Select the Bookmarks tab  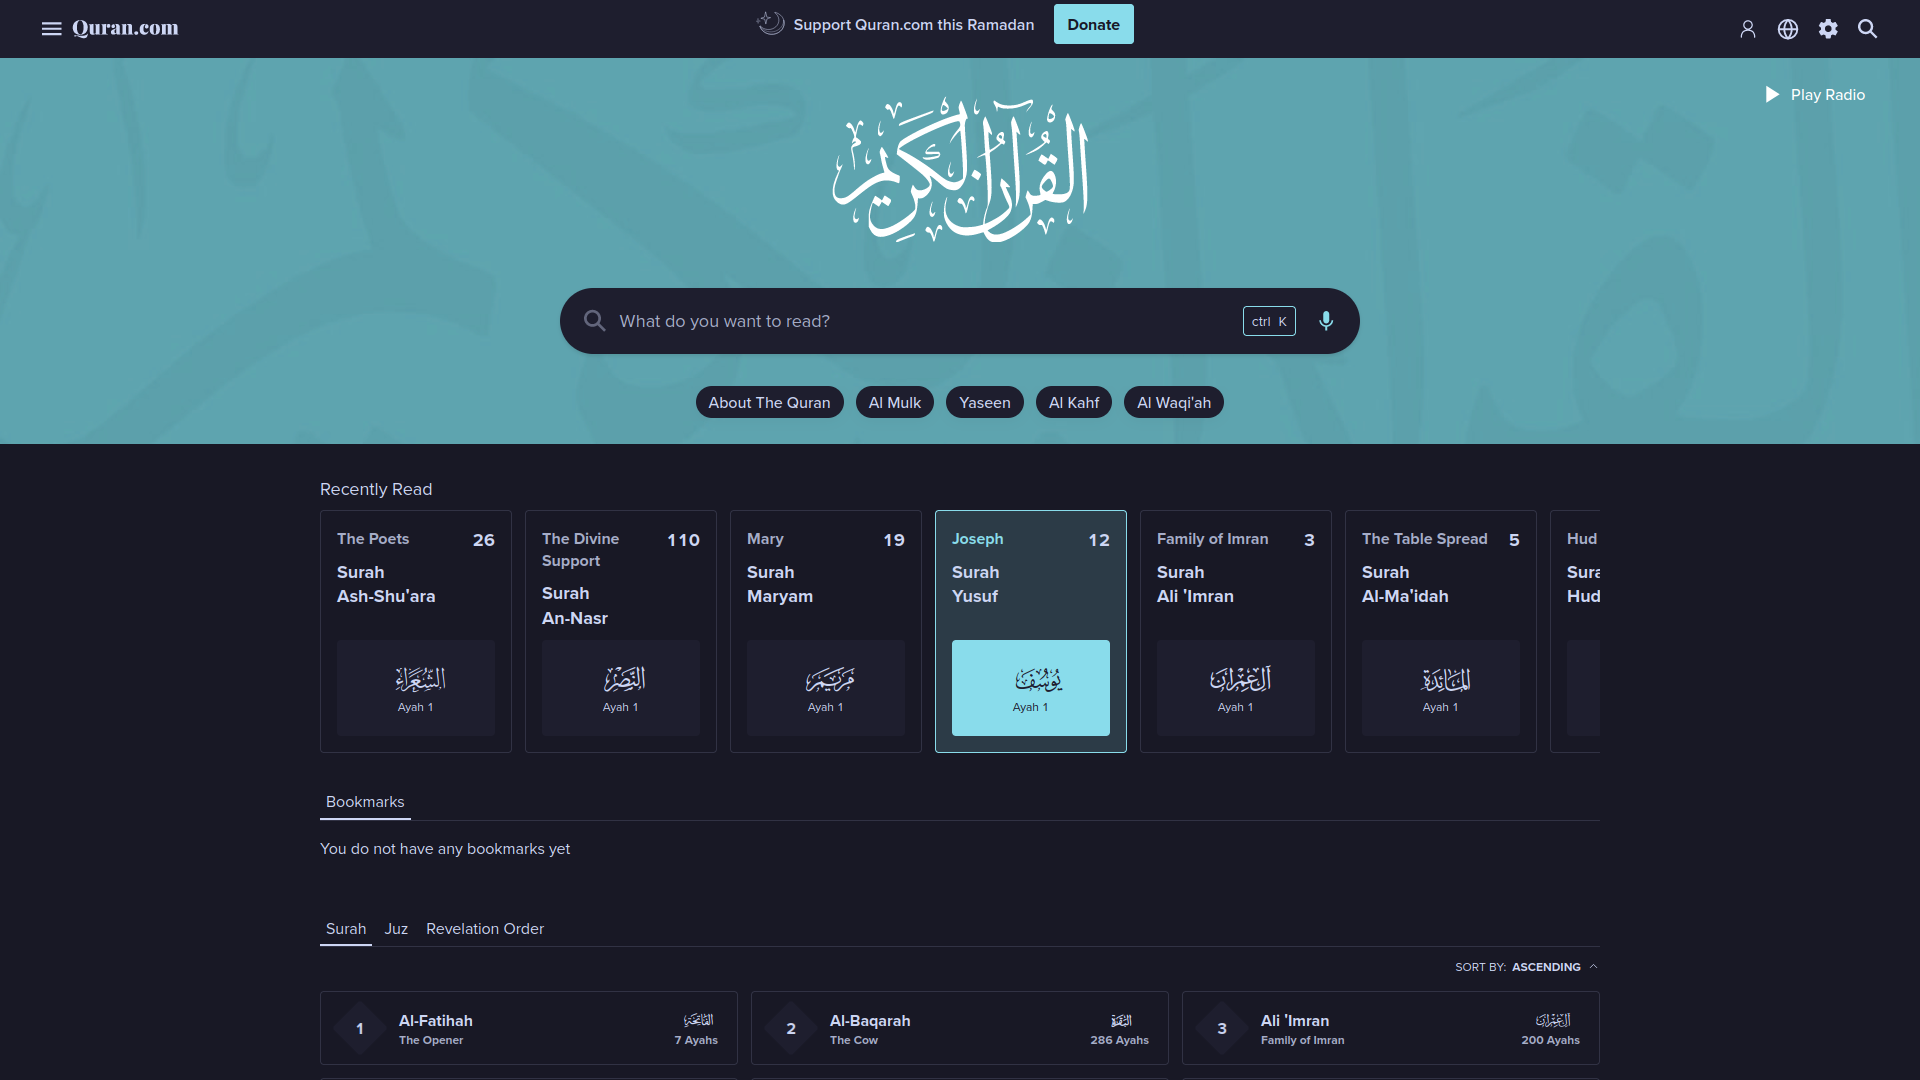coord(365,802)
